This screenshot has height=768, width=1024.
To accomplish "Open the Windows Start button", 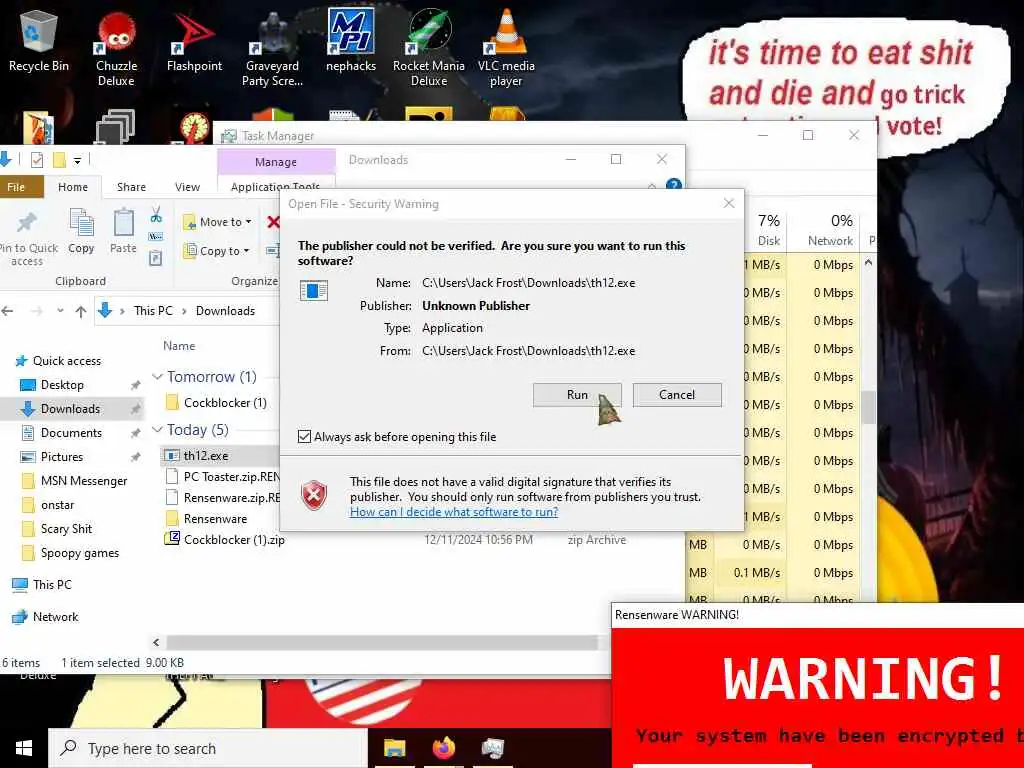I will (x=24, y=748).
